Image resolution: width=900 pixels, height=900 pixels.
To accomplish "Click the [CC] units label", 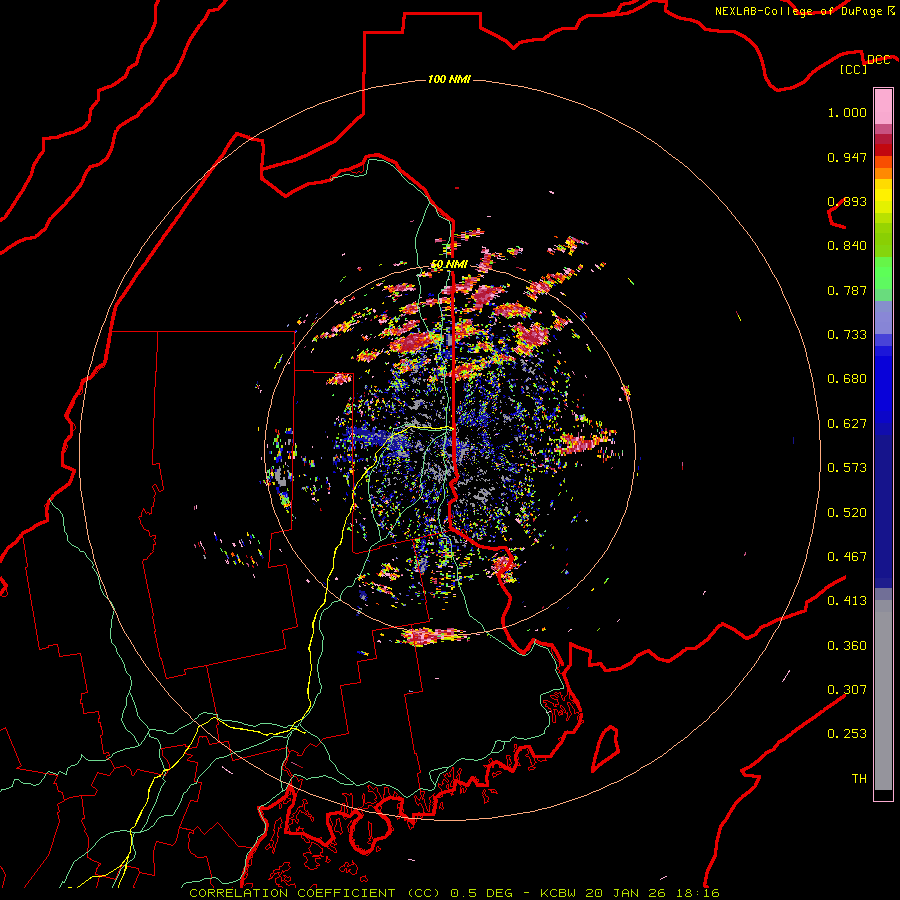I will (x=854, y=69).
